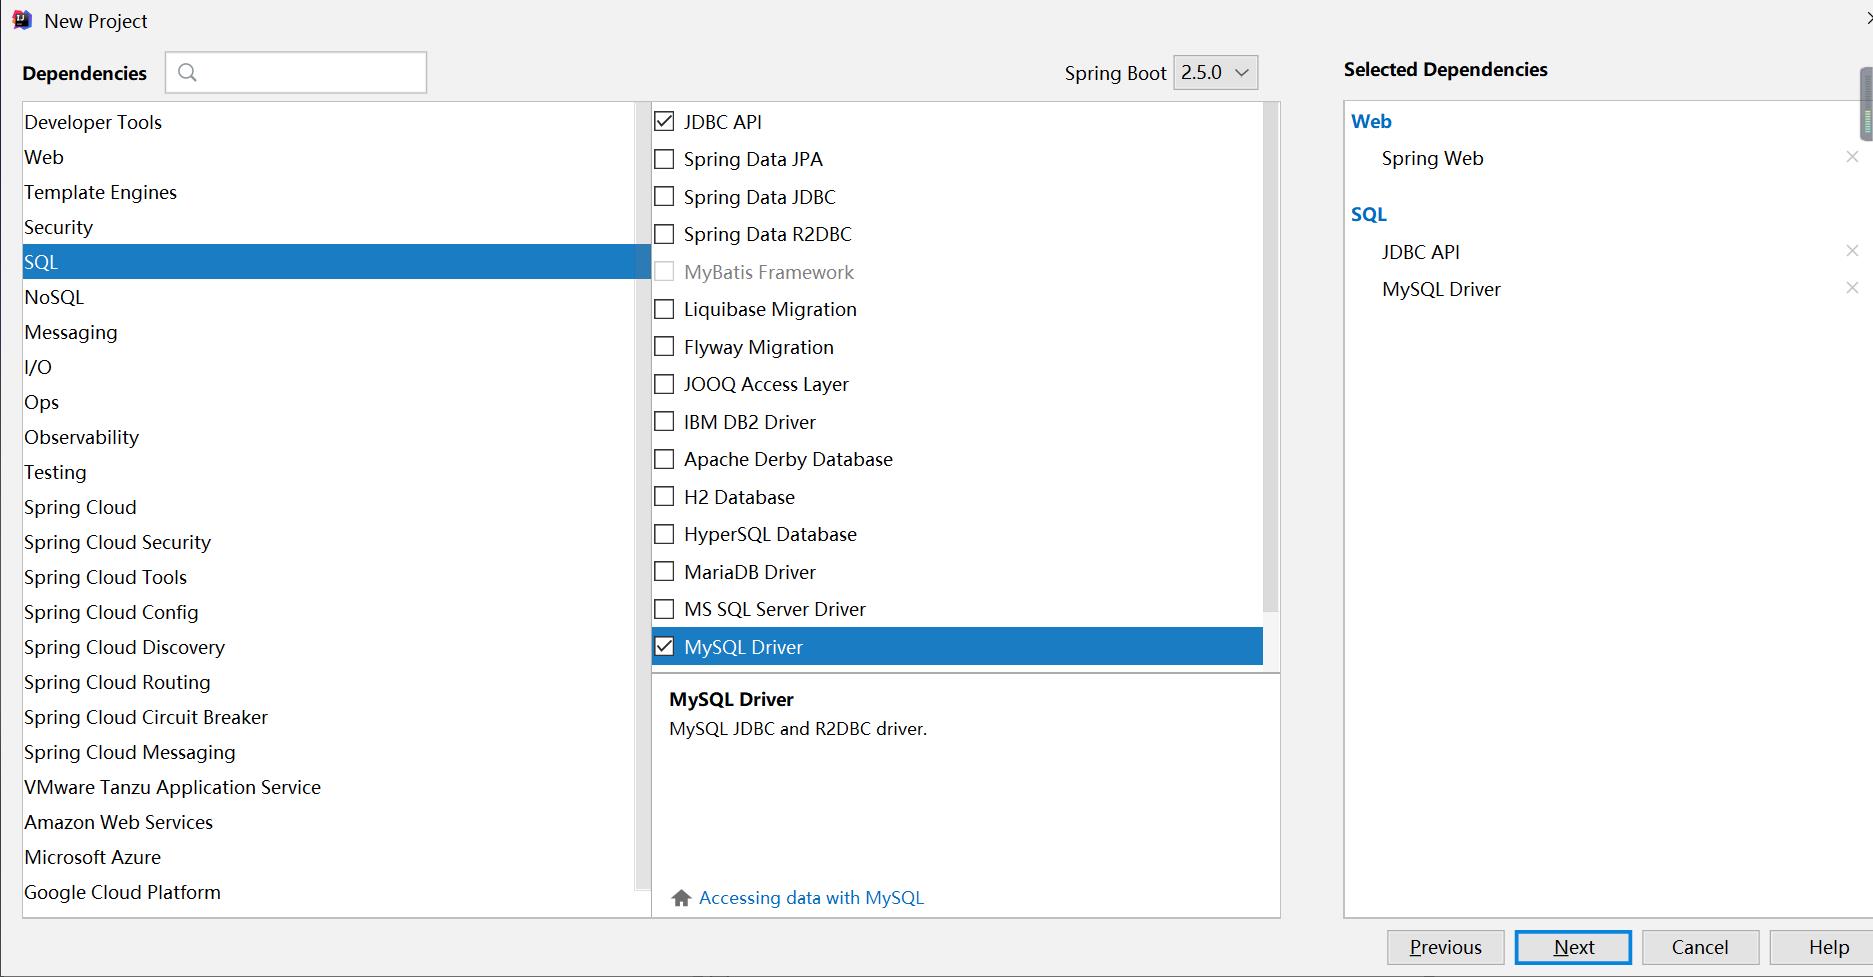Image resolution: width=1873 pixels, height=977 pixels.
Task: Open Template Engines category
Action: point(329,192)
